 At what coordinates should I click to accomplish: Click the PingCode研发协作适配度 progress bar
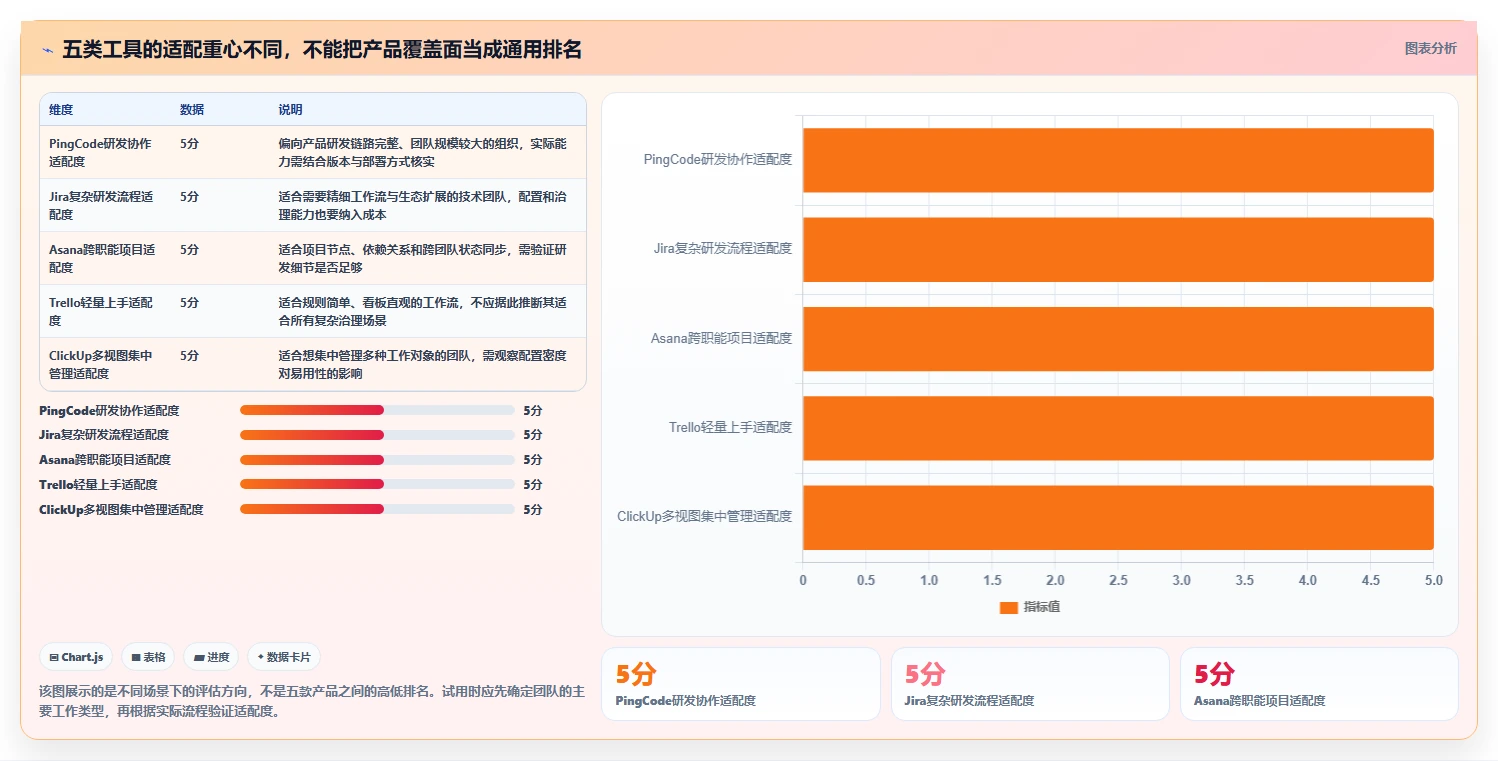[377, 410]
